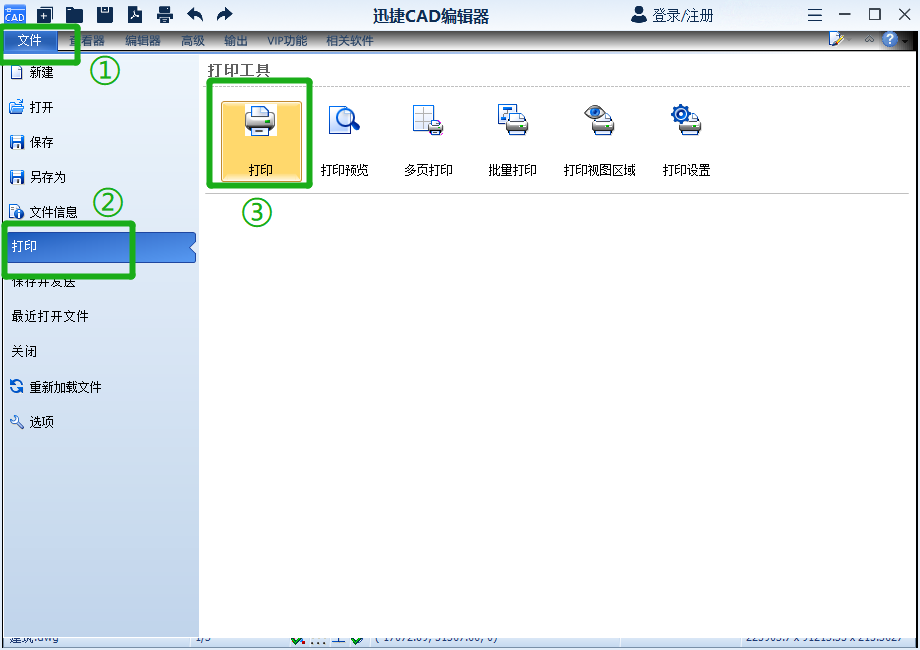
Task: Open the hamburger menu in title bar
Action: coord(815,15)
